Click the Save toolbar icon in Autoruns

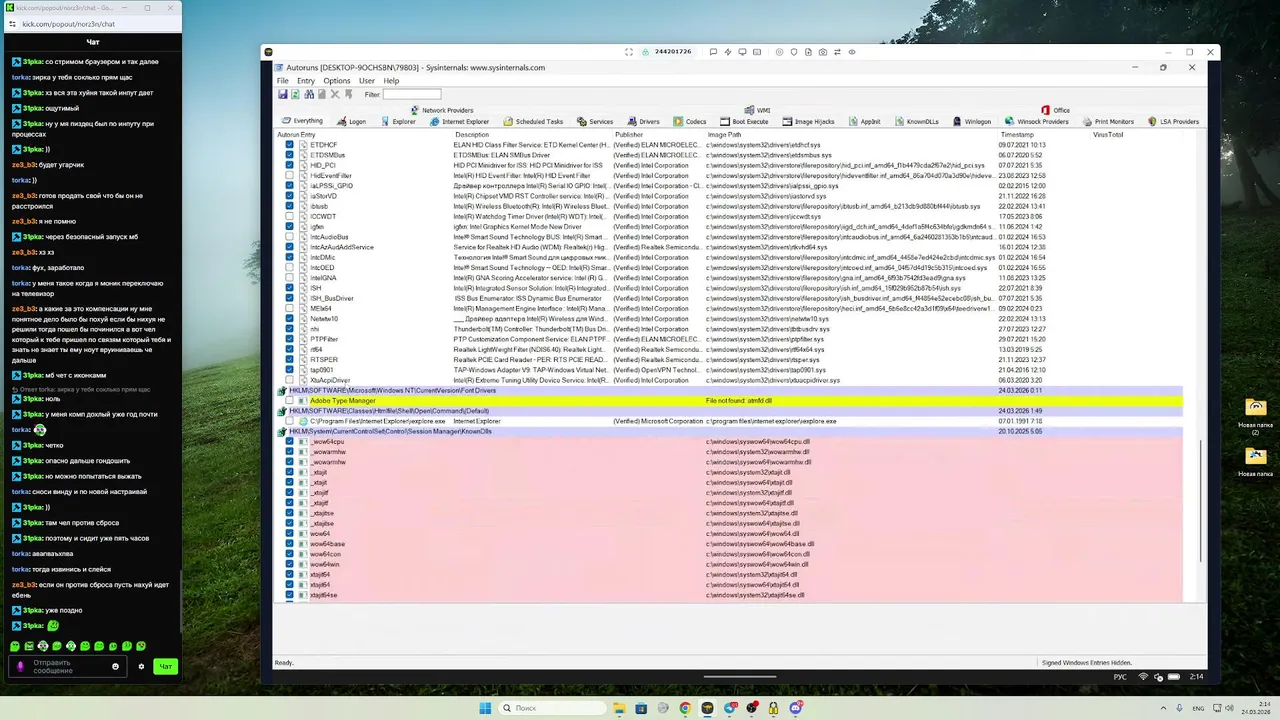click(283, 94)
